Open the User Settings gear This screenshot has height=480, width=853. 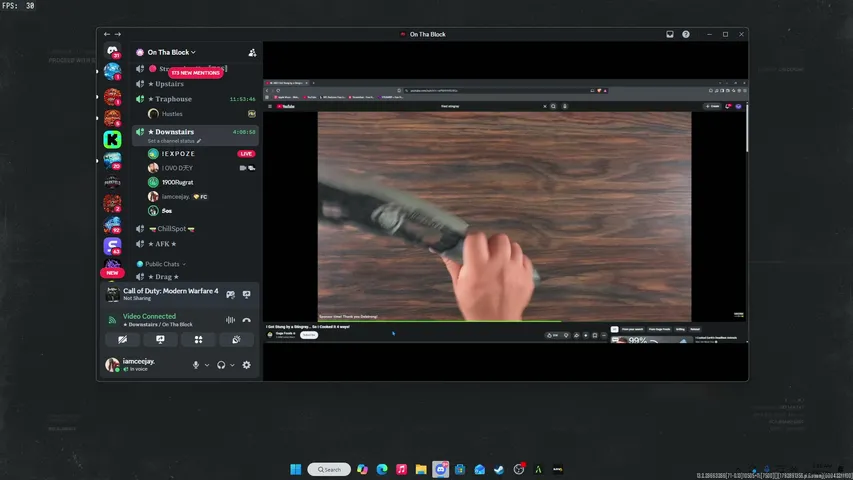[246, 365]
